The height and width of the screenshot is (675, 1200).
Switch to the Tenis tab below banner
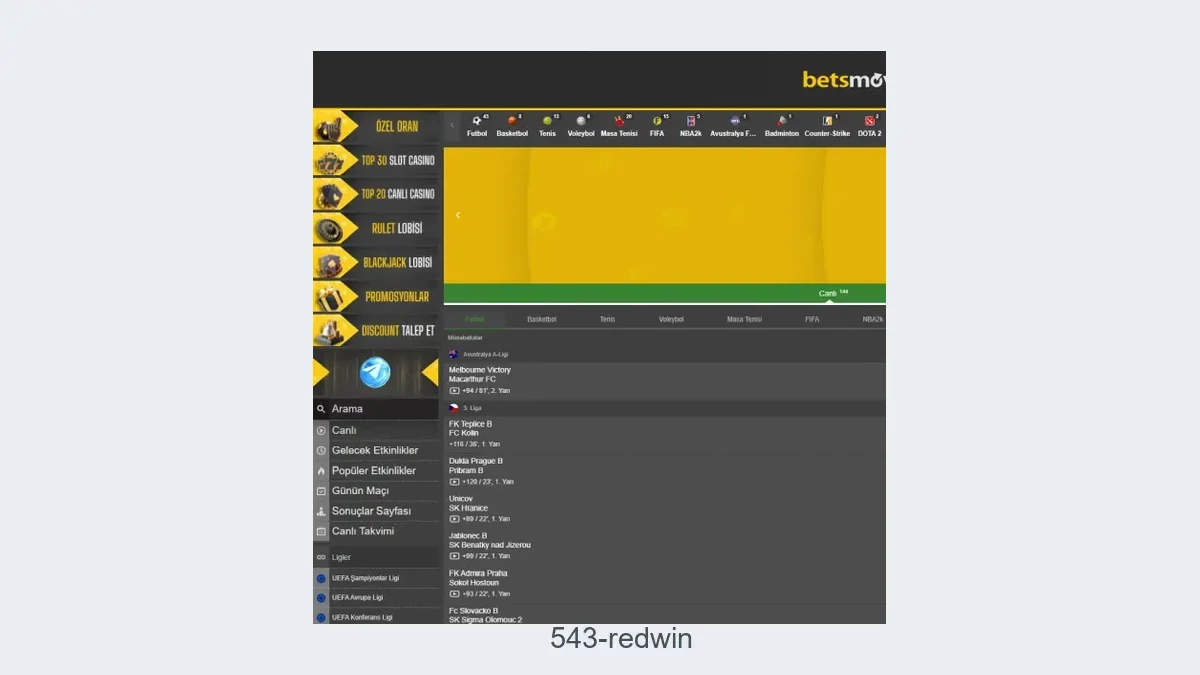(607, 319)
